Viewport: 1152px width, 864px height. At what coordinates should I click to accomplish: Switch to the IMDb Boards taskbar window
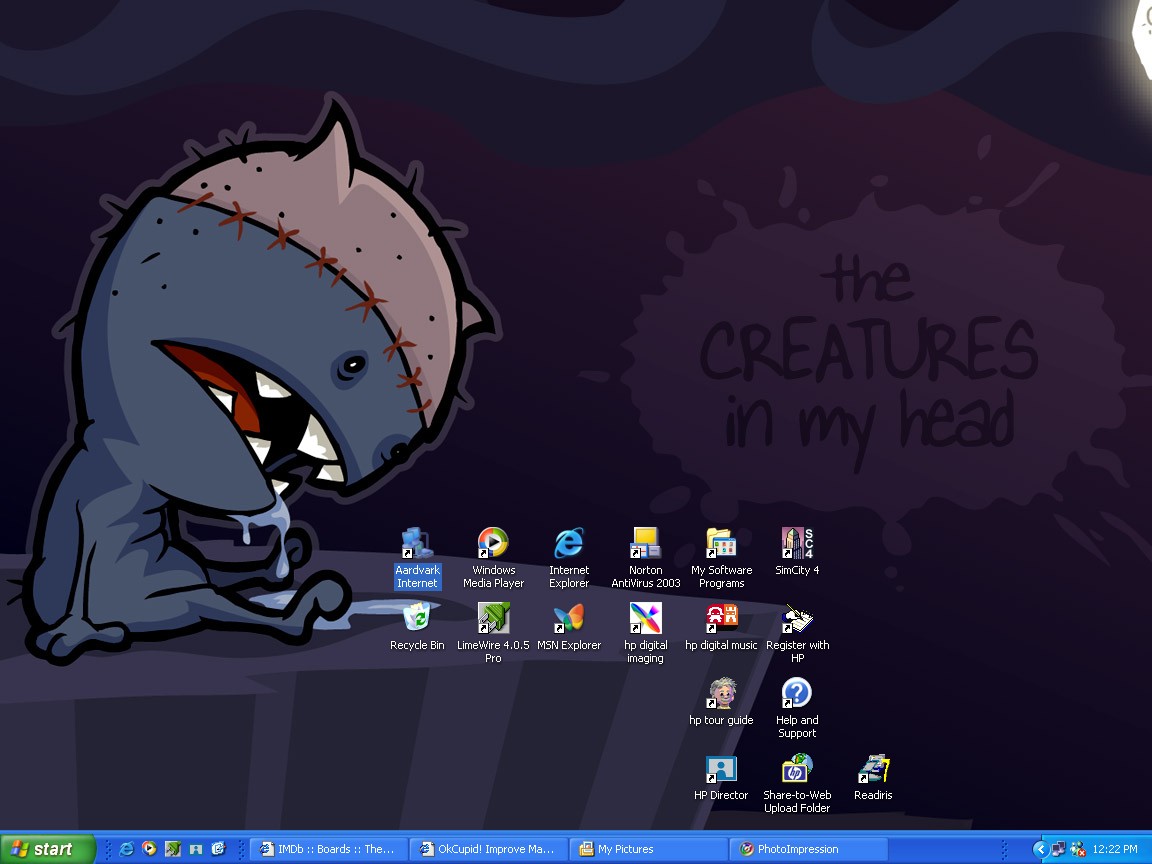328,849
